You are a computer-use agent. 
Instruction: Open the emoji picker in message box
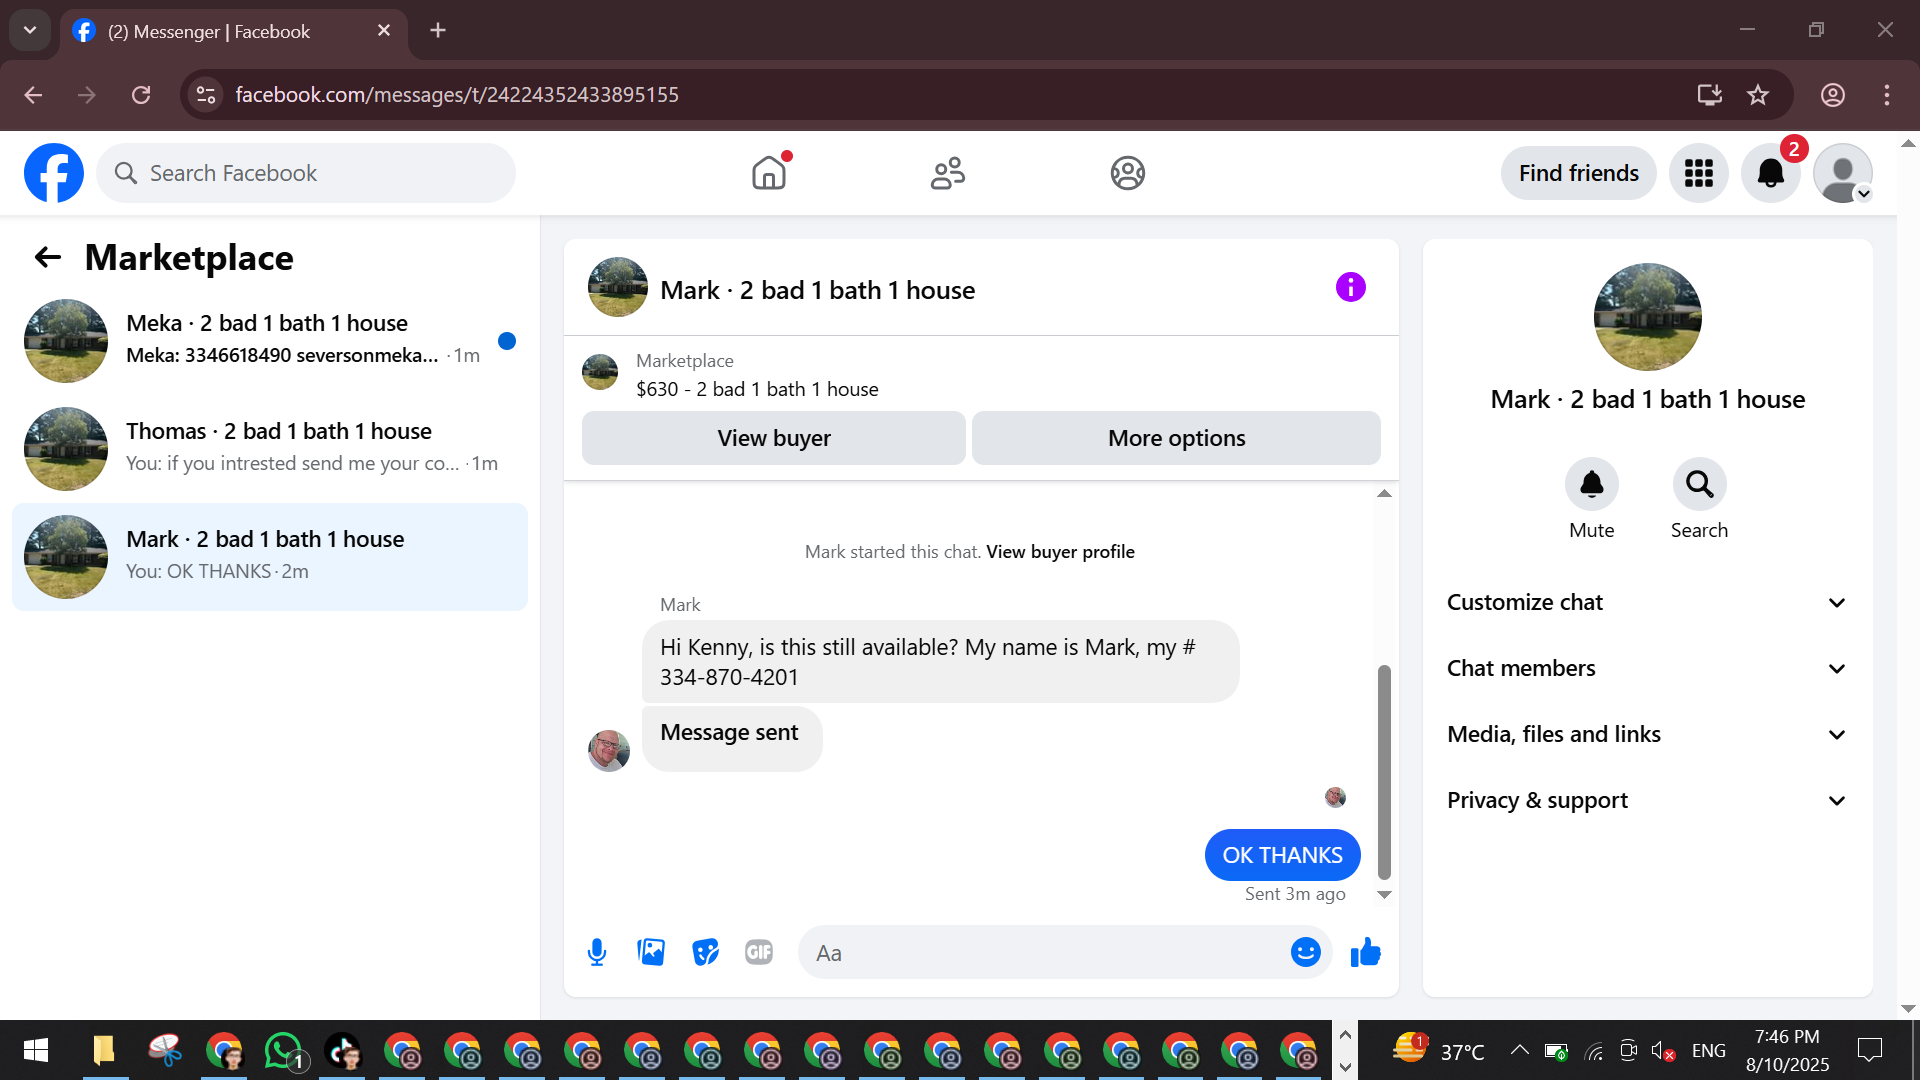(x=1305, y=952)
